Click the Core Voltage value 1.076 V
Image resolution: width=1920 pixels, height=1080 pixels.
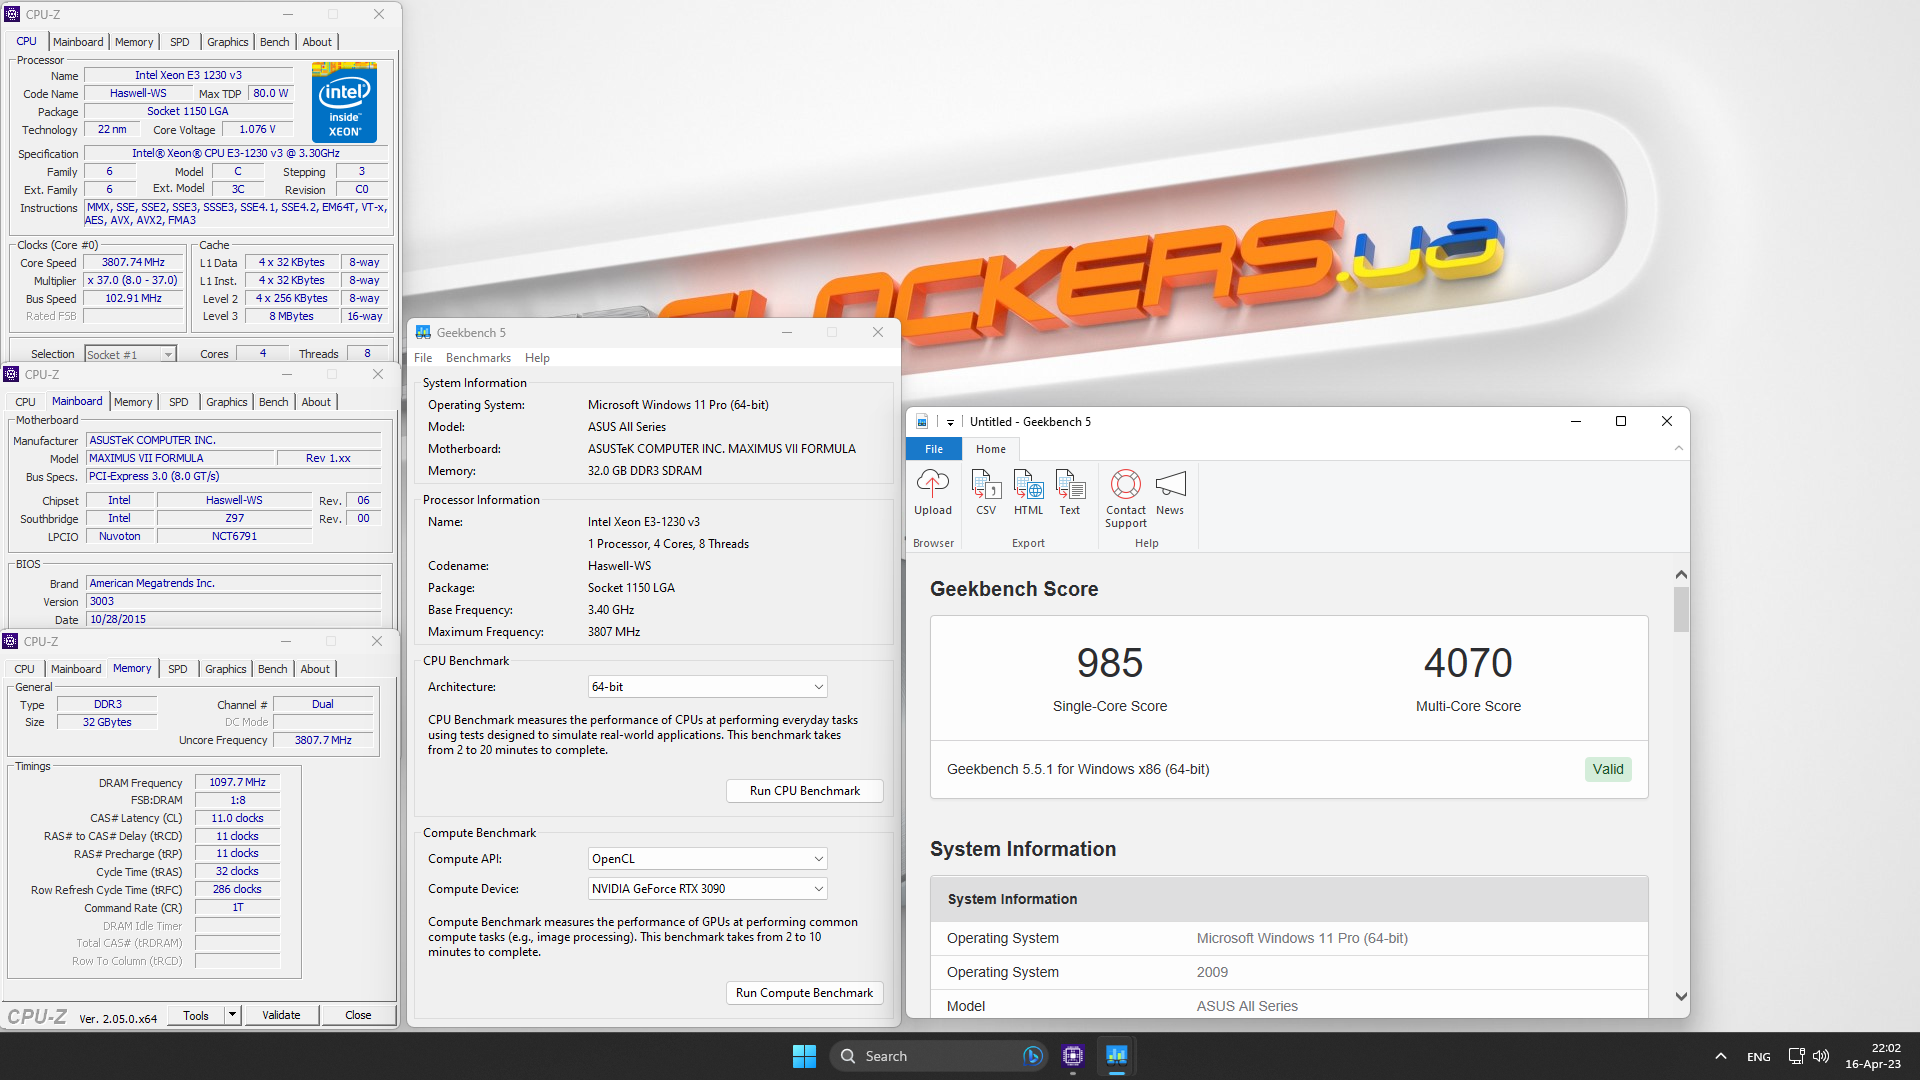coord(257,130)
